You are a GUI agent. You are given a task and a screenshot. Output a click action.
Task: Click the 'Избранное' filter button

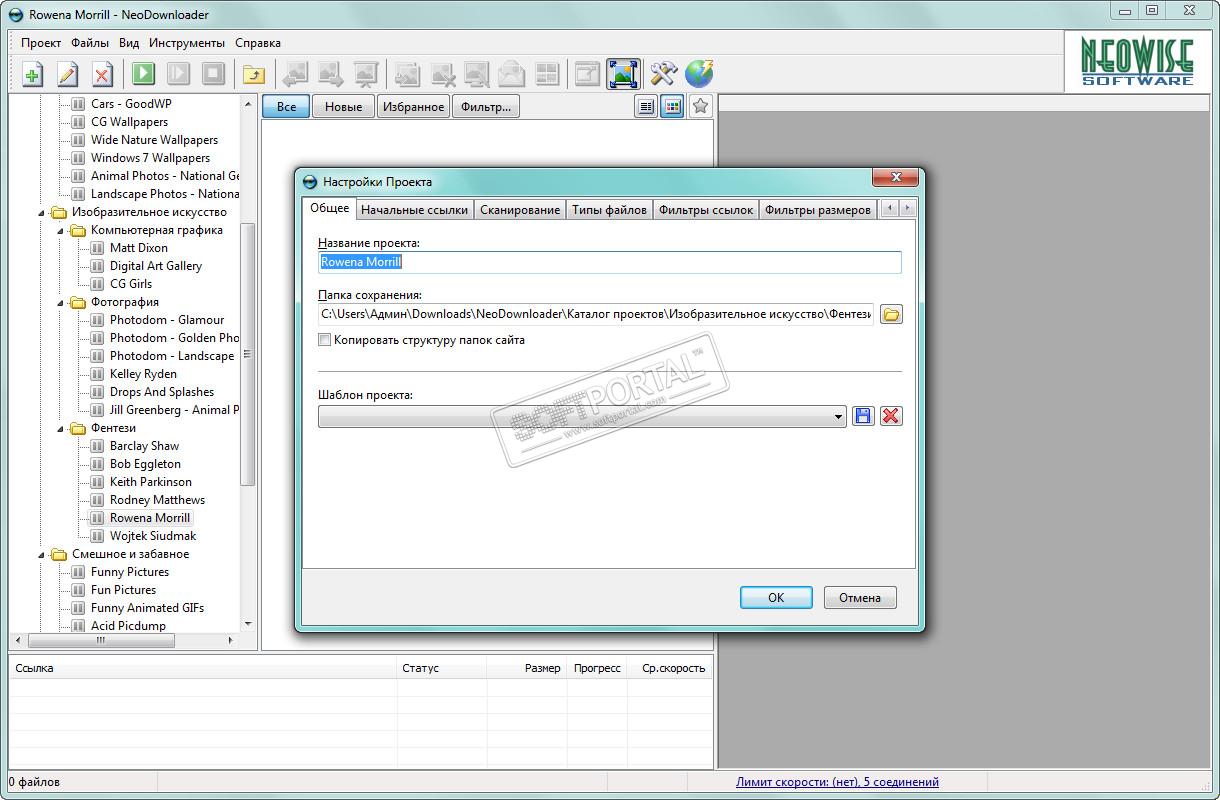413,107
